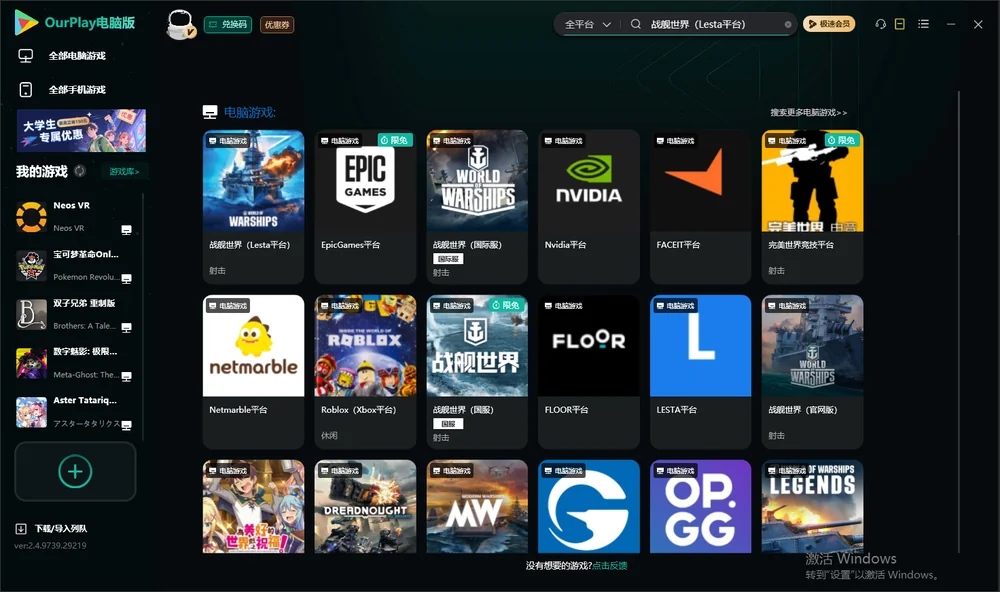Click the search magnifier icon

click(635, 24)
